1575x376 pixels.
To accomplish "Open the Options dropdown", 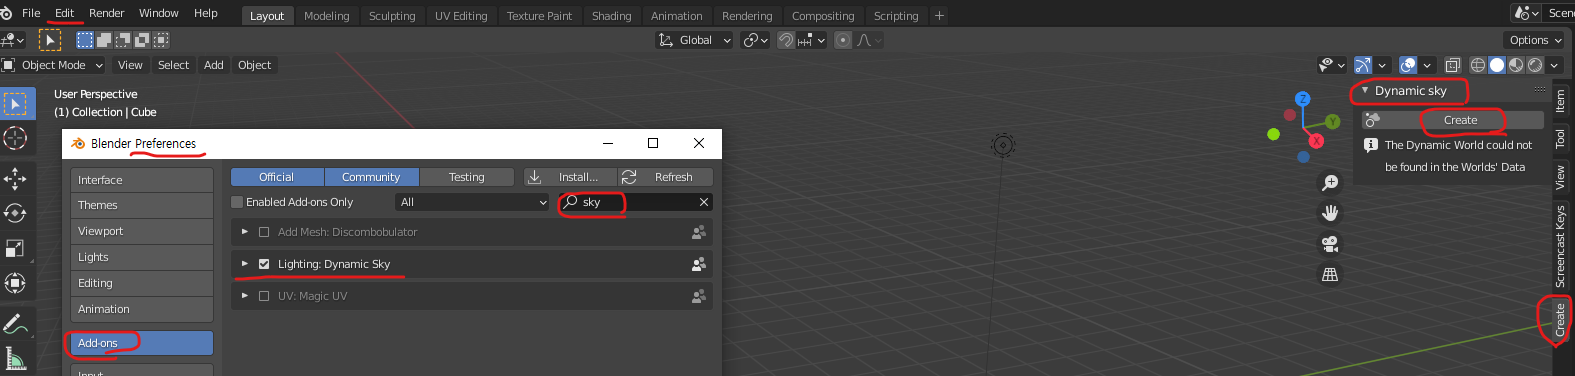I will [x=1535, y=40].
